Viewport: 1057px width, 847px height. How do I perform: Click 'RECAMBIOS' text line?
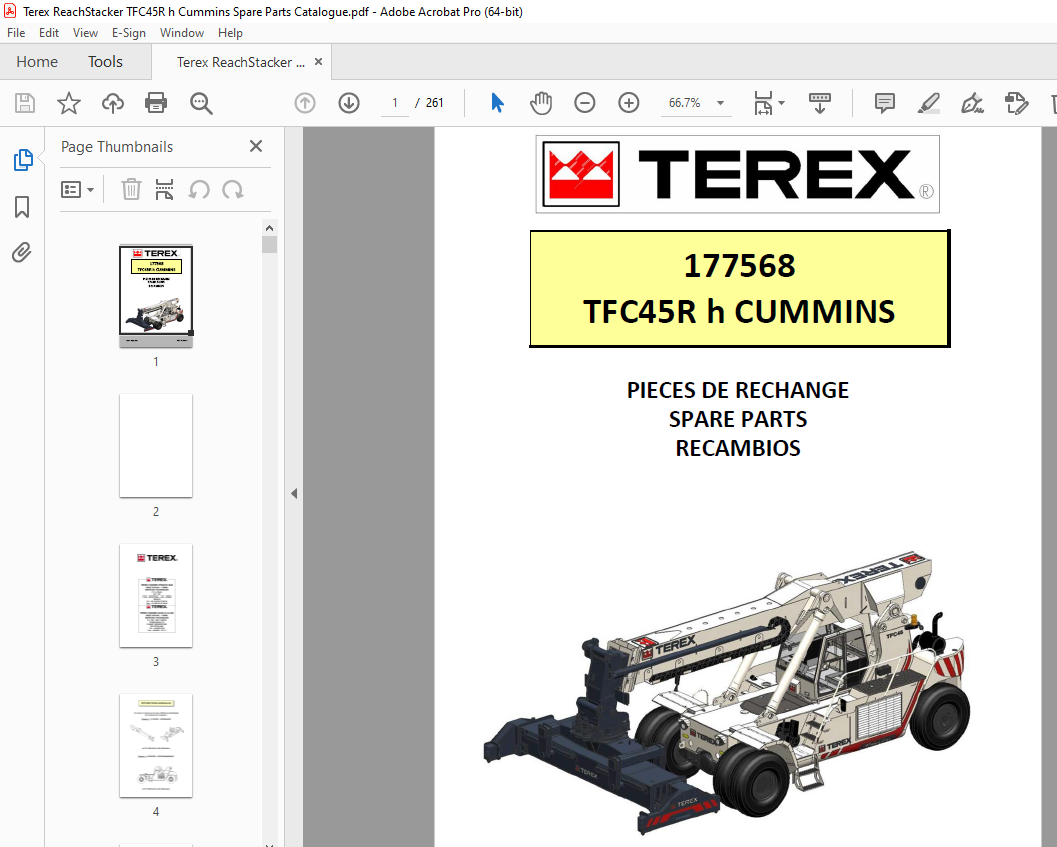[x=737, y=448]
